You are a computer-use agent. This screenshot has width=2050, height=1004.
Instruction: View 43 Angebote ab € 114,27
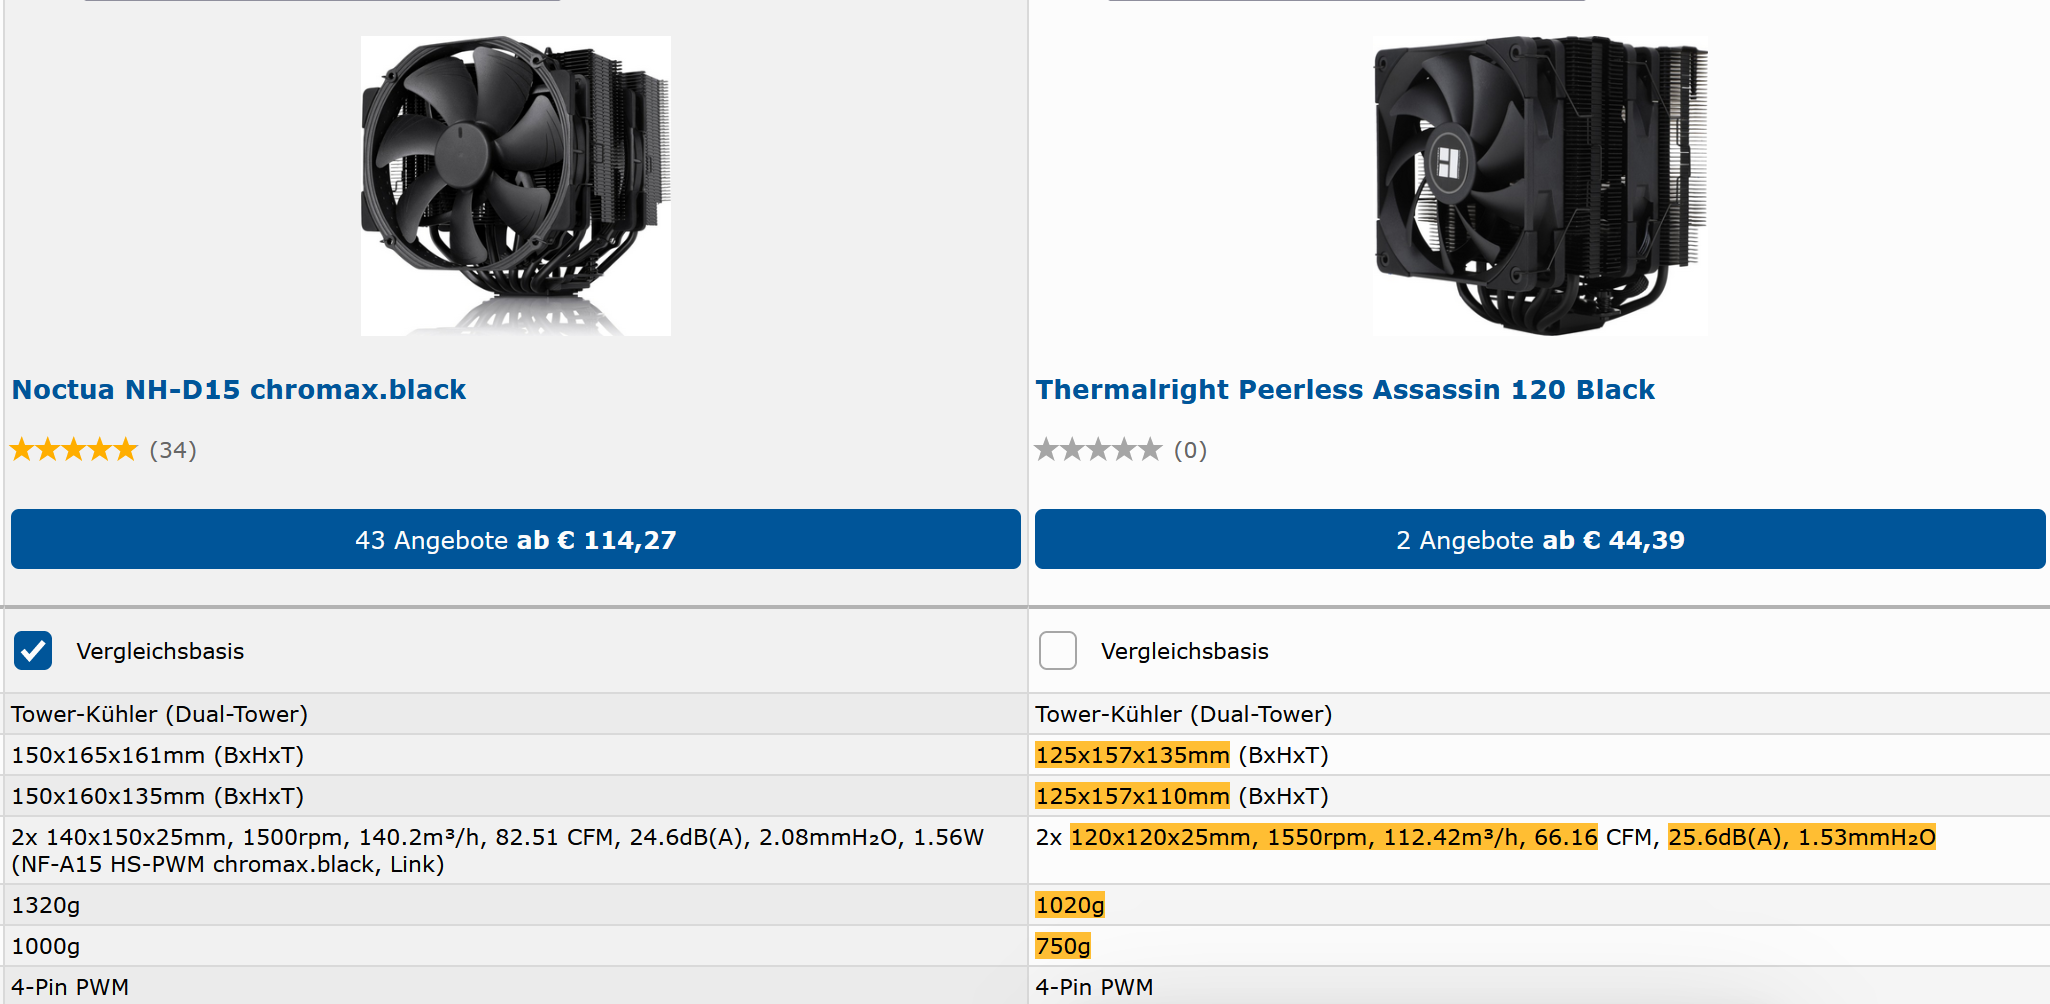coord(516,539)
